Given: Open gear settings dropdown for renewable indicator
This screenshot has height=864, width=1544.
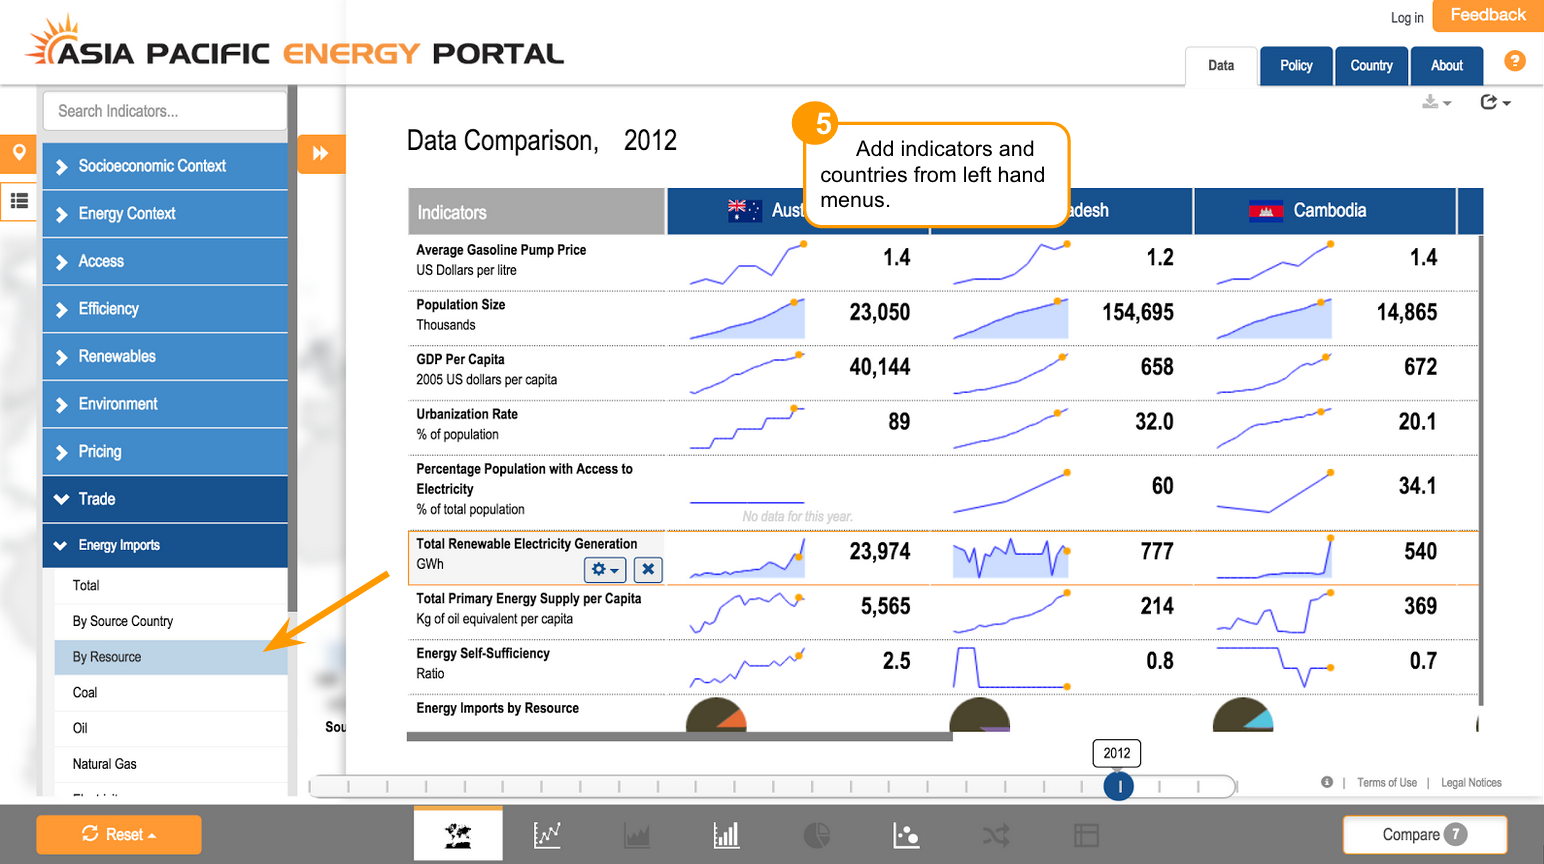Looking at the screenshot, I should [604, 569].
